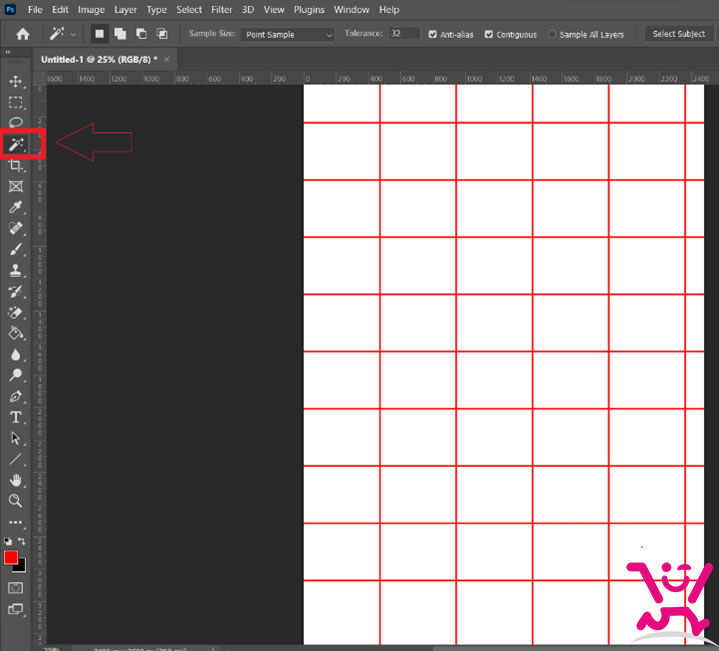The height and width of the screenshot is (651, 719).
Task: Swap foreground and background colors
Action: 22,541
